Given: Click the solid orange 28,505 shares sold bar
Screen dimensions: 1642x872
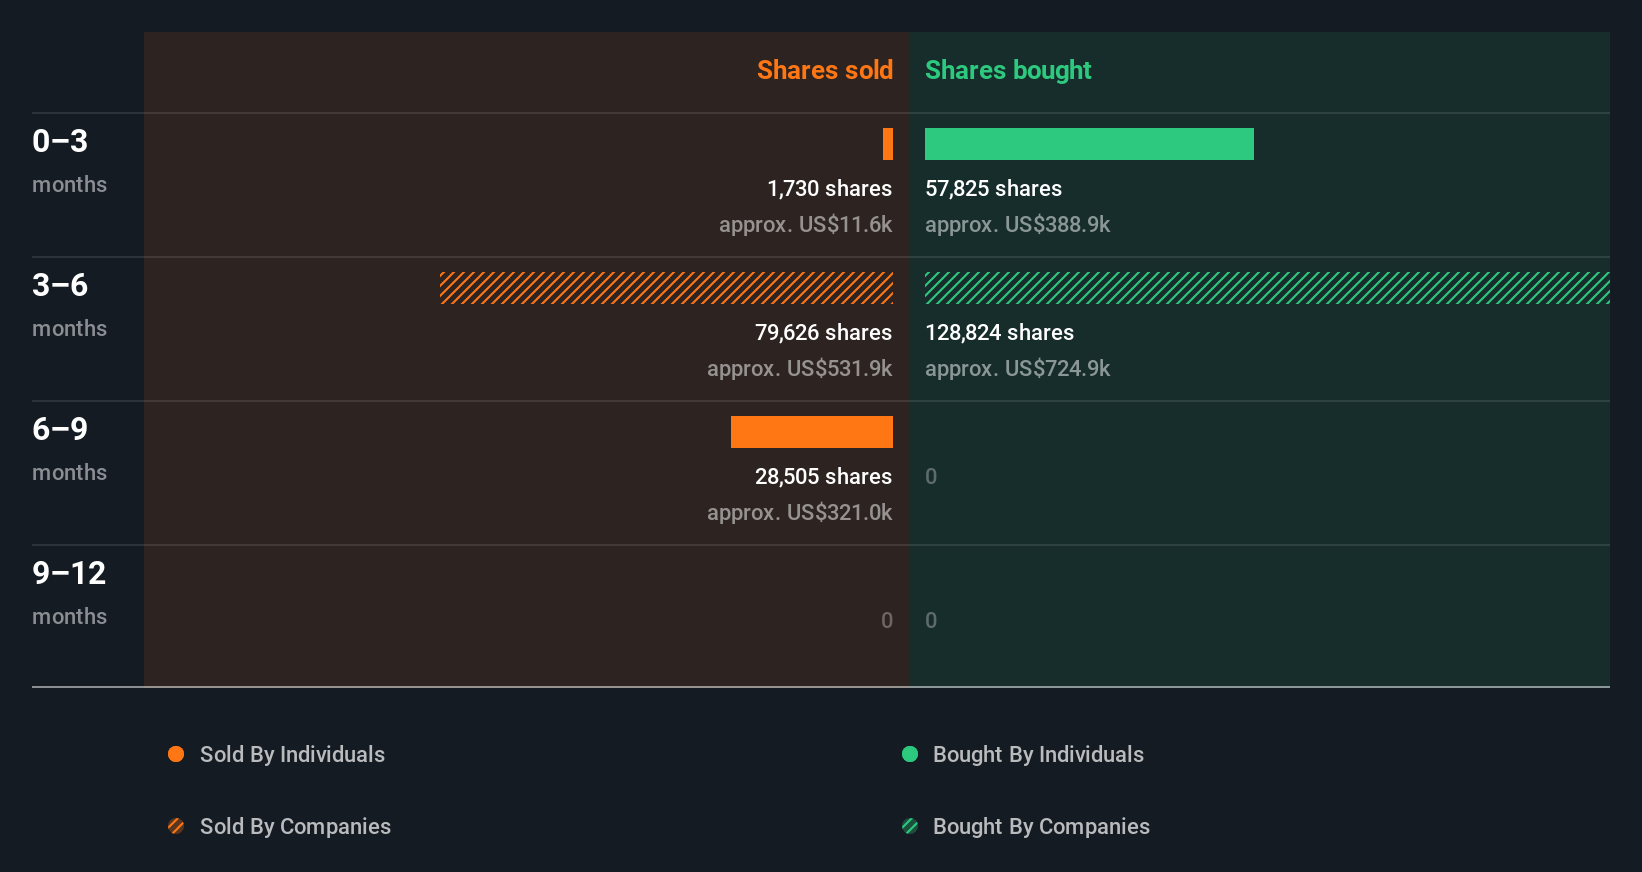Looking at the screenshot, I should click(811, 432).
